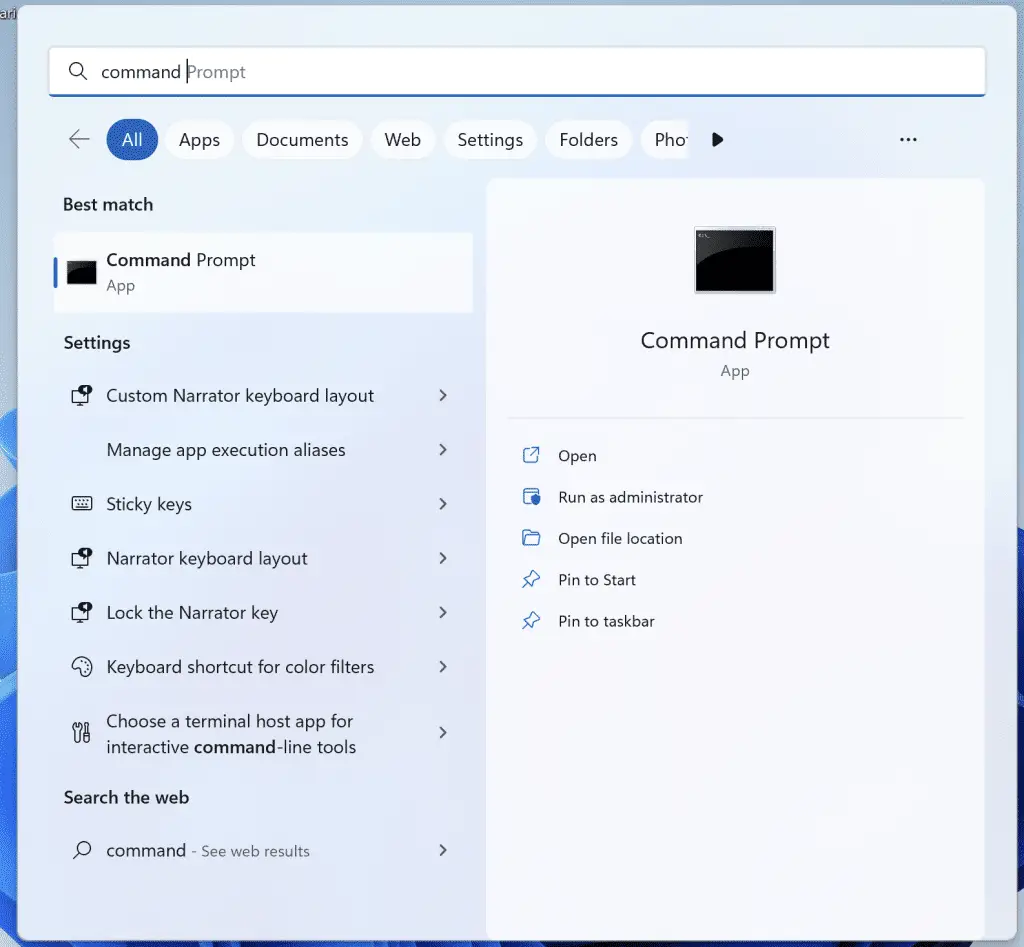Viewport: 1024px width, 947px height.
Task: Click the icon beside Lock the Narrator key
Action: click(82, 613)
